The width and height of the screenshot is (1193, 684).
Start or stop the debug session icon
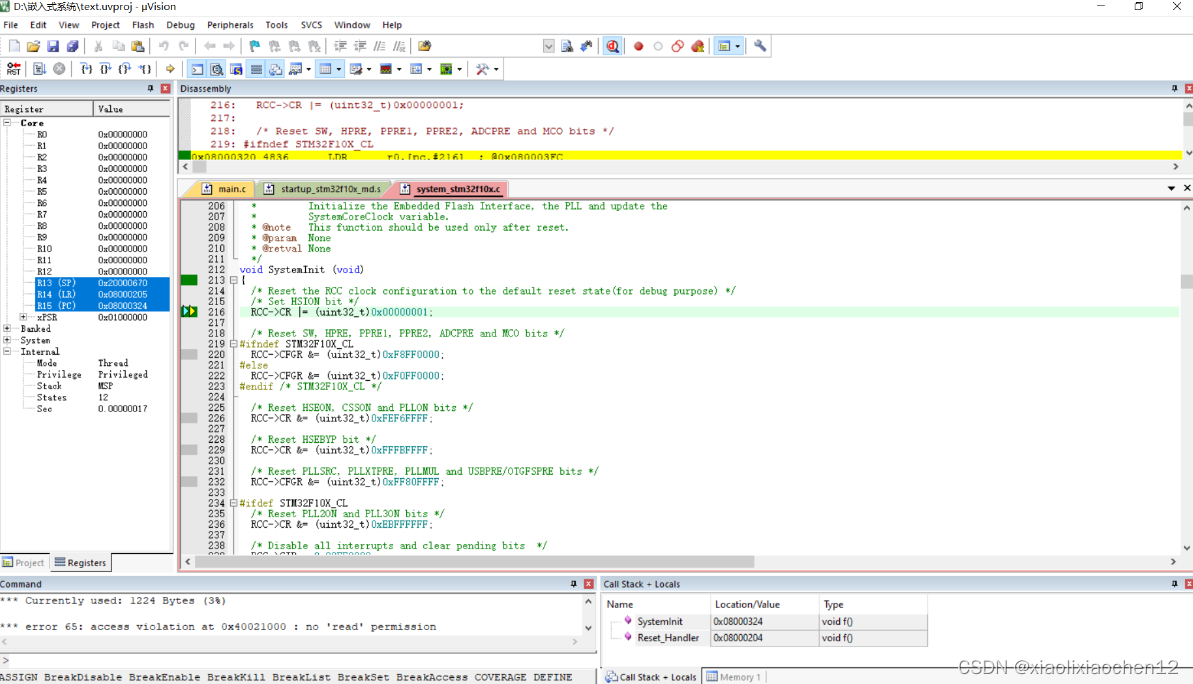(612, 46)
